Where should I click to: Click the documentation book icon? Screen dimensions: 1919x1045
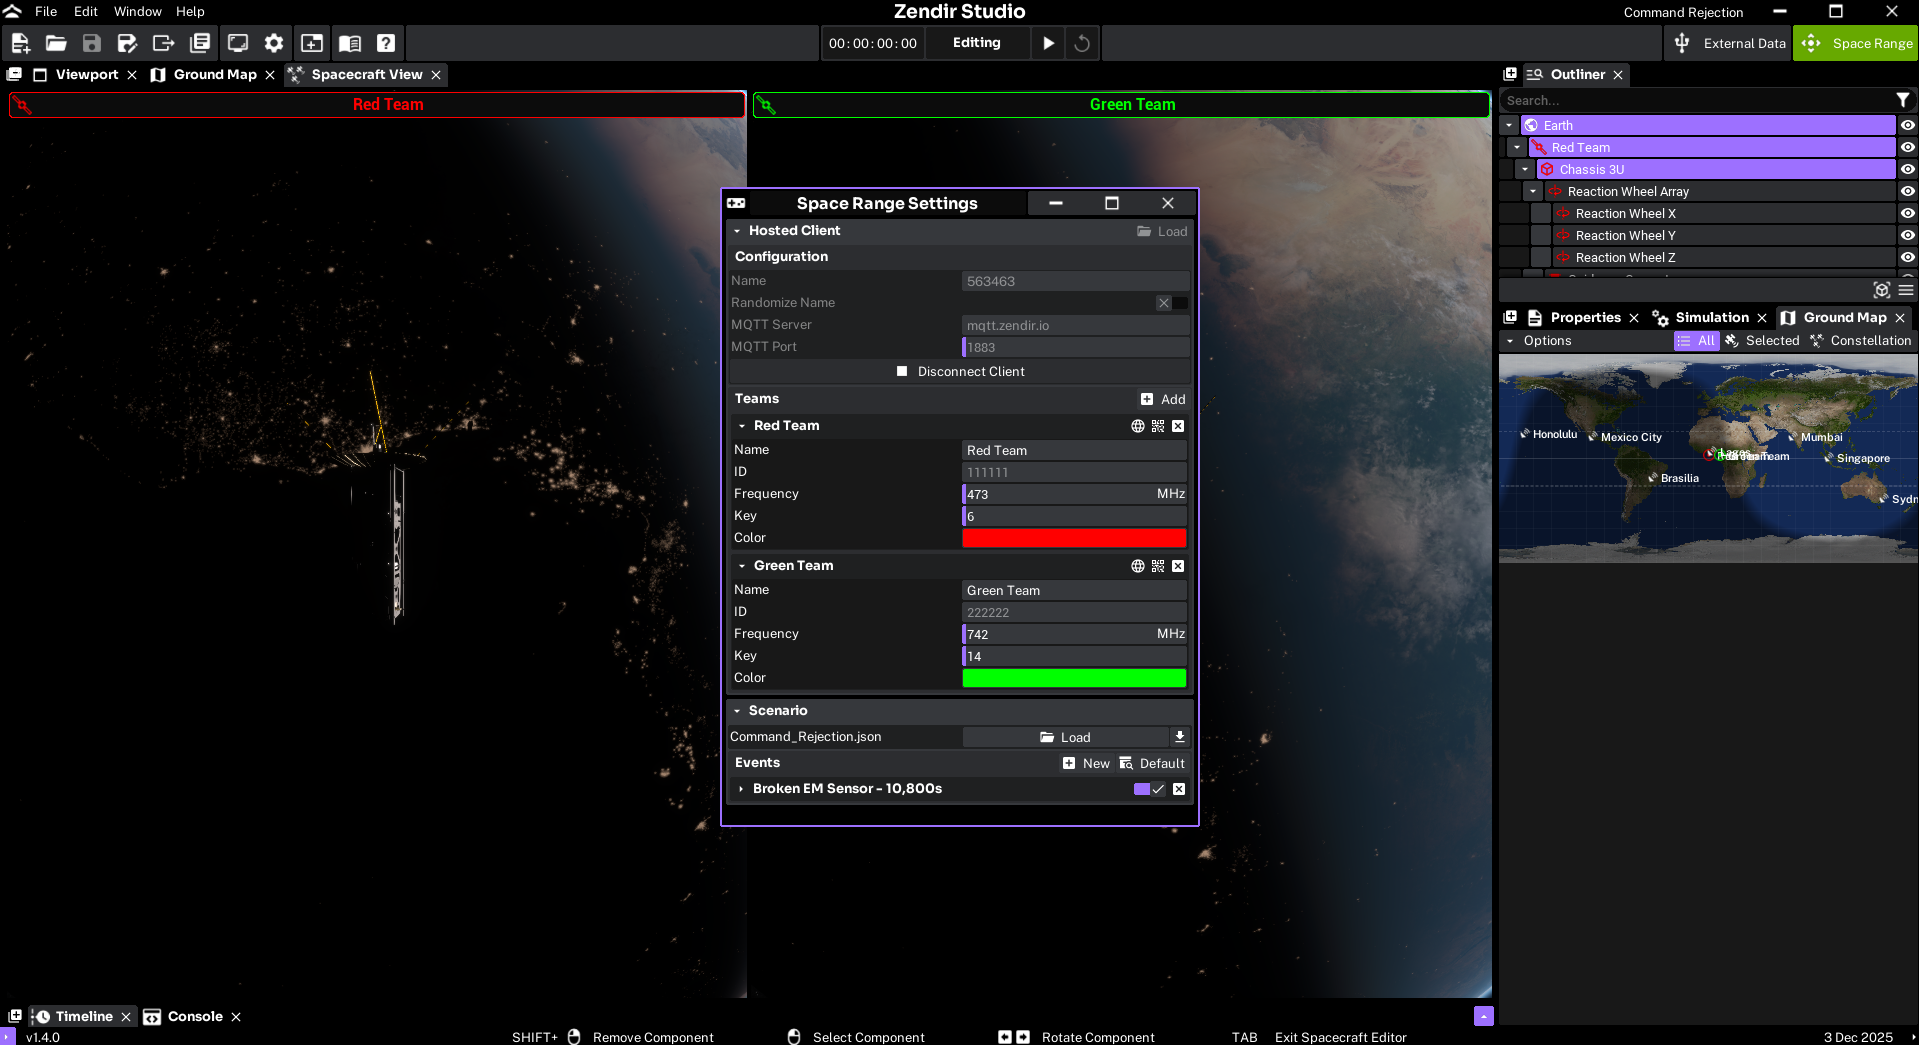pyautogui.click(x=350, y=43)
